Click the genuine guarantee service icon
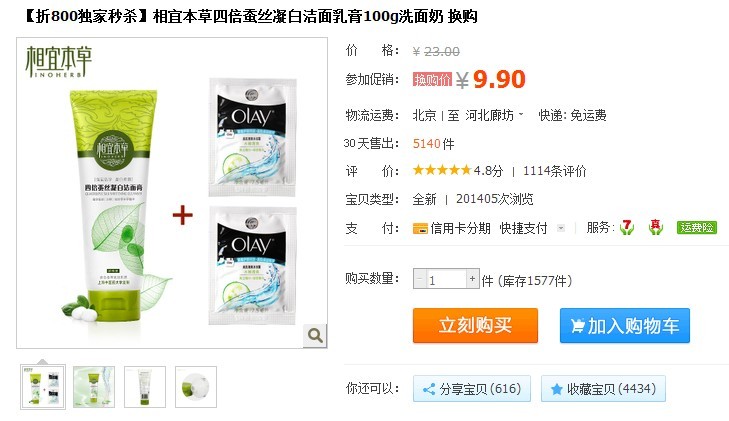 (x=656, y=227)
